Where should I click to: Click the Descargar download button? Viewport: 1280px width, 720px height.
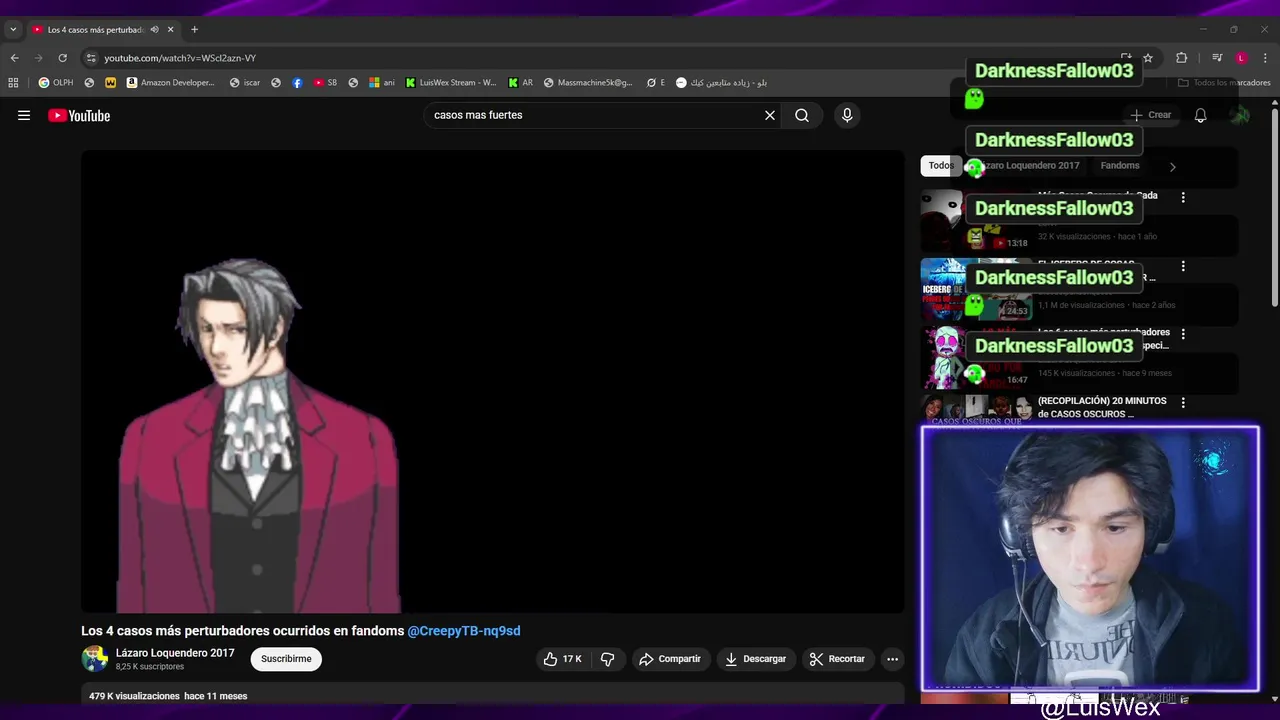tap(756, 659)
